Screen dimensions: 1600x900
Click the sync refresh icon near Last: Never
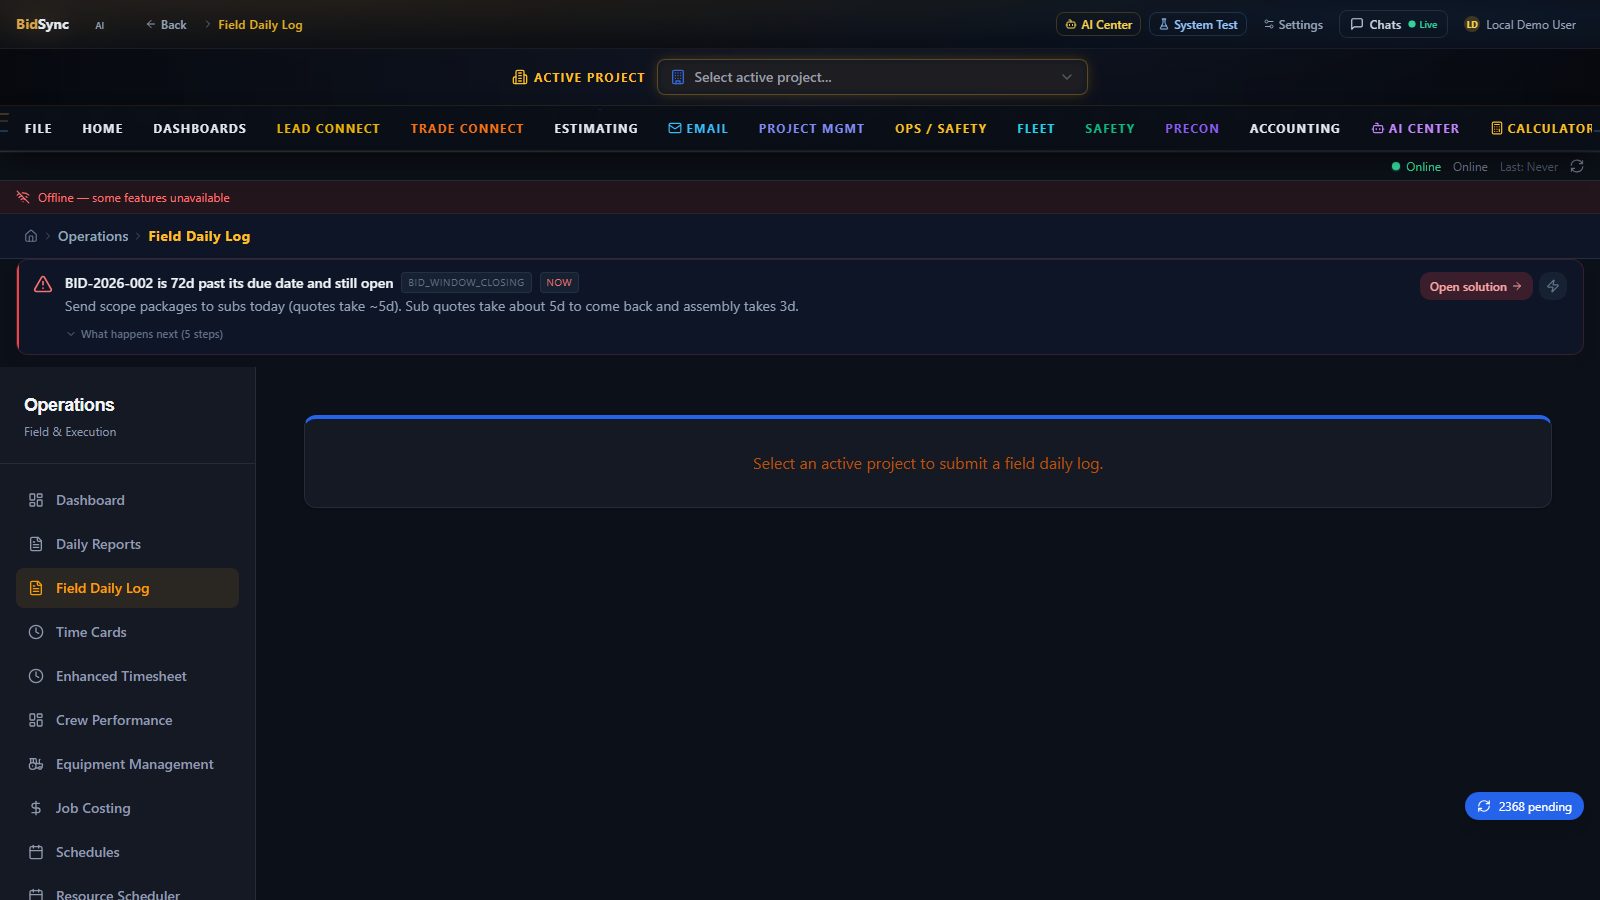(x=1577, y=166)
